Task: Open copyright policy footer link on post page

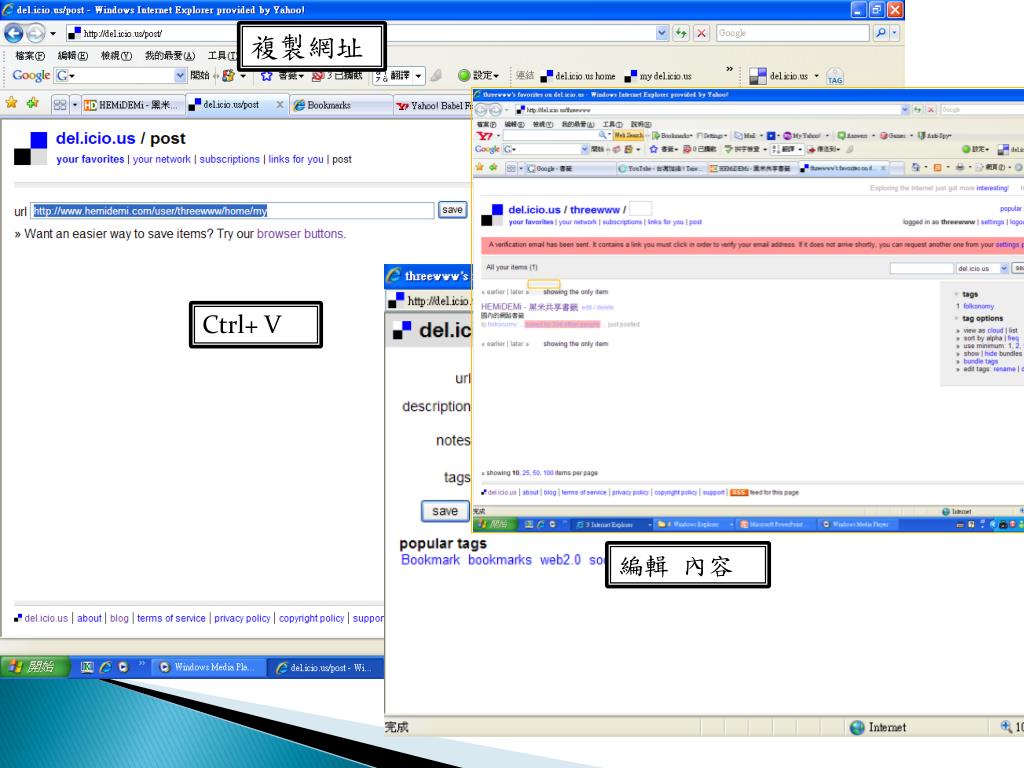Action: [x=312, y=618]
